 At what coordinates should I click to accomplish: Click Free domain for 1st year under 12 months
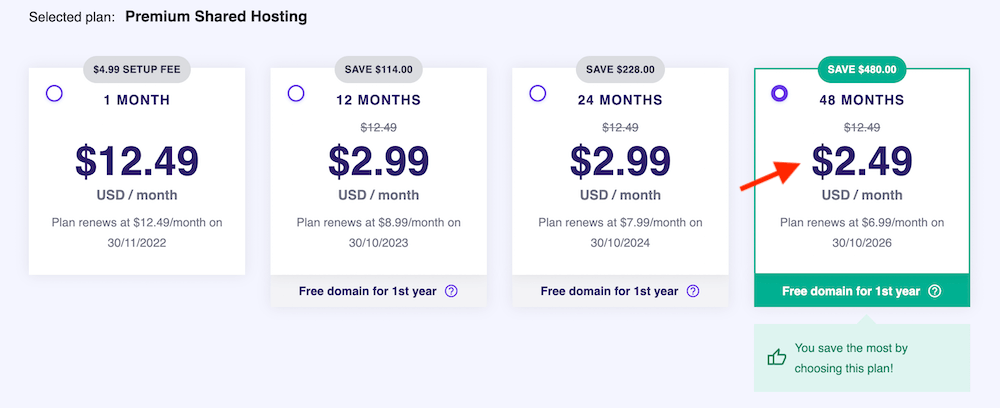(367, 292)
